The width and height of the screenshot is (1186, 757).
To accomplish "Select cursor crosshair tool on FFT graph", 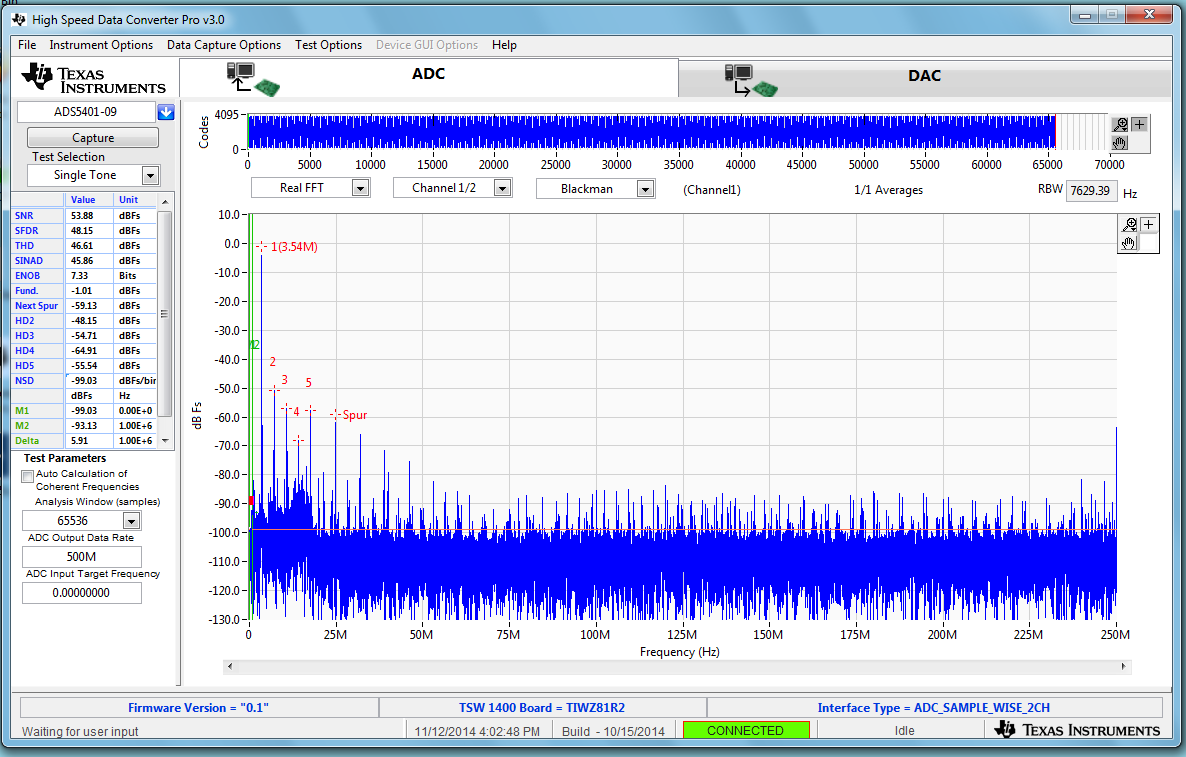I will tap(1148, 225).
